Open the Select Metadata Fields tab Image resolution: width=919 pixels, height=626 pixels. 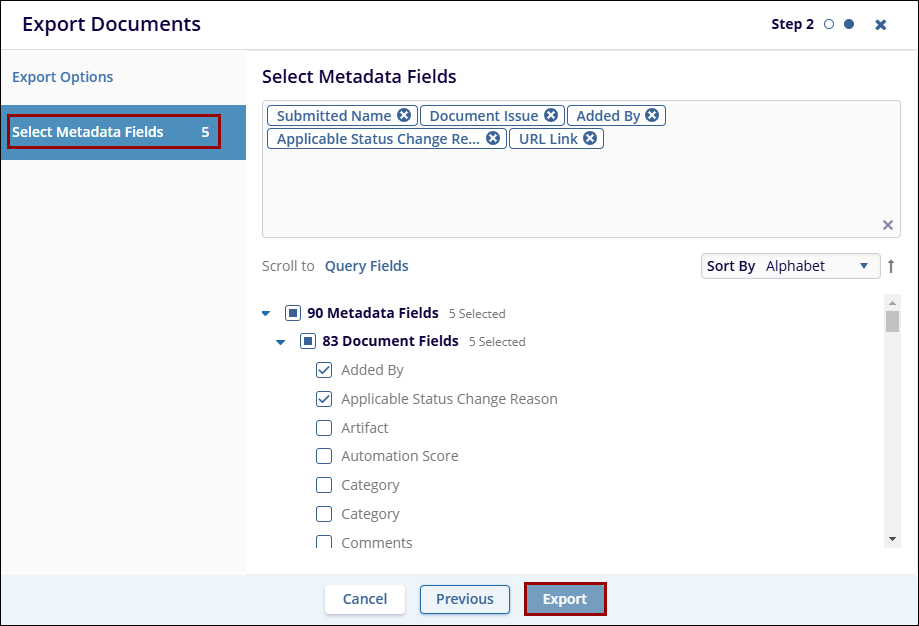point(112,132)
